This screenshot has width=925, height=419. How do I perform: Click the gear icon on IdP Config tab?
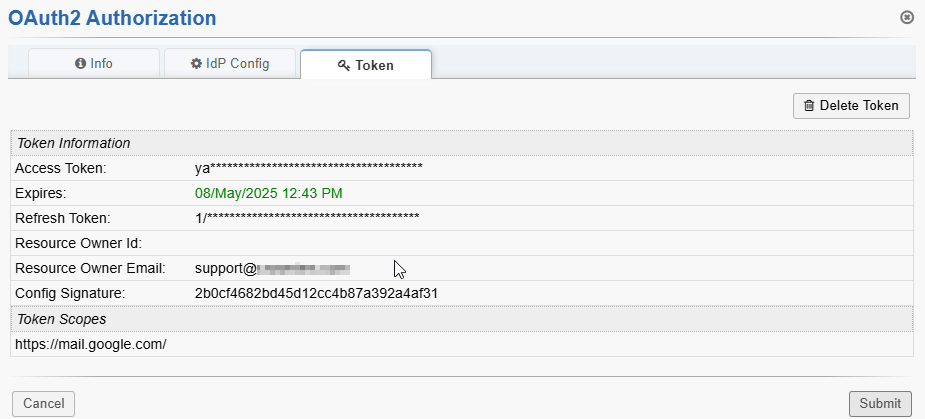(x=197, y=63)
